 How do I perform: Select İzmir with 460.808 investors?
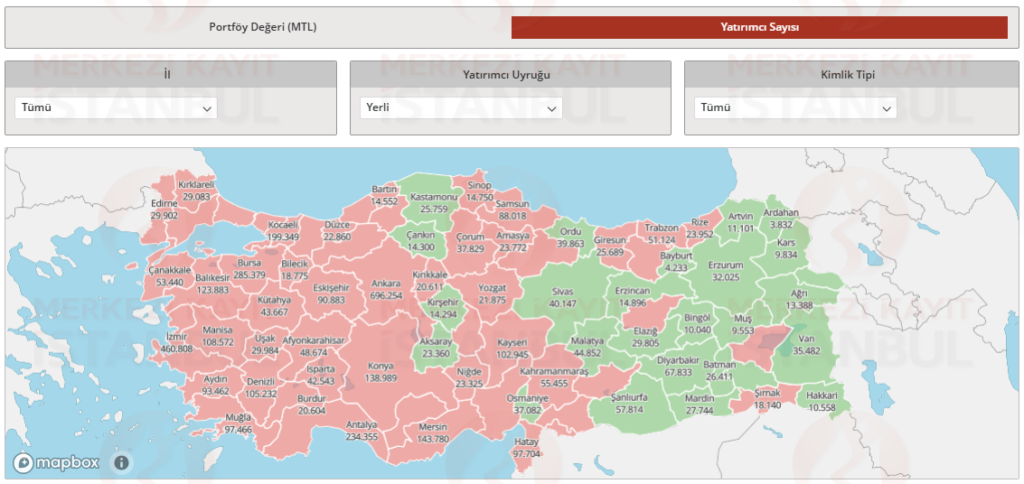click(176, 342)
